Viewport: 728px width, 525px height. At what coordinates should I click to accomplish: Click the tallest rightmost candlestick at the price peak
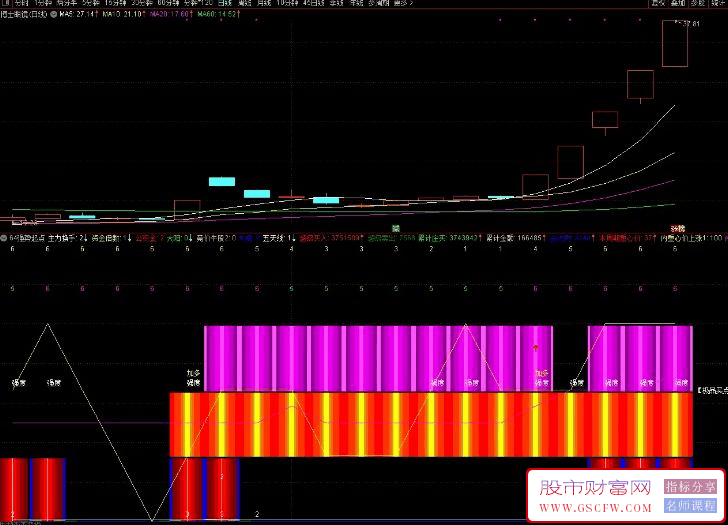click(x=675, y=43)
